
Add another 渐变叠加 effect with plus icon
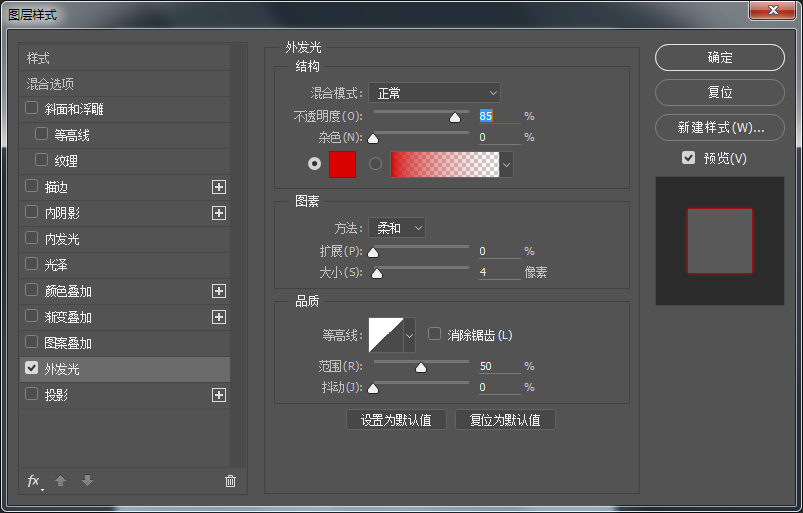coord(219,317)
